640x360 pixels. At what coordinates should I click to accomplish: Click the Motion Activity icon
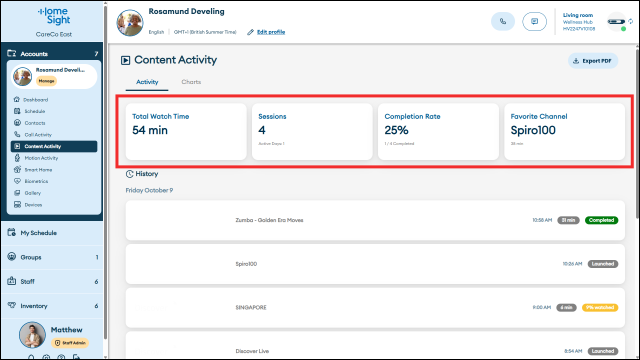pyautogui.click(x=17, y=158)
